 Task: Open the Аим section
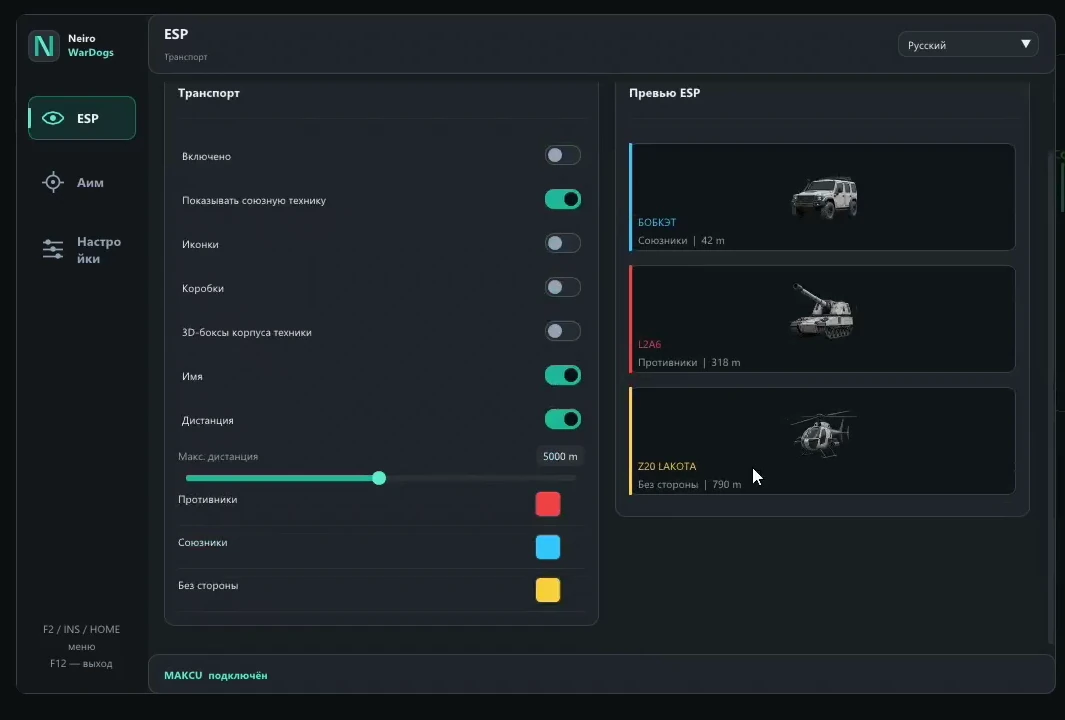[82, 182]
